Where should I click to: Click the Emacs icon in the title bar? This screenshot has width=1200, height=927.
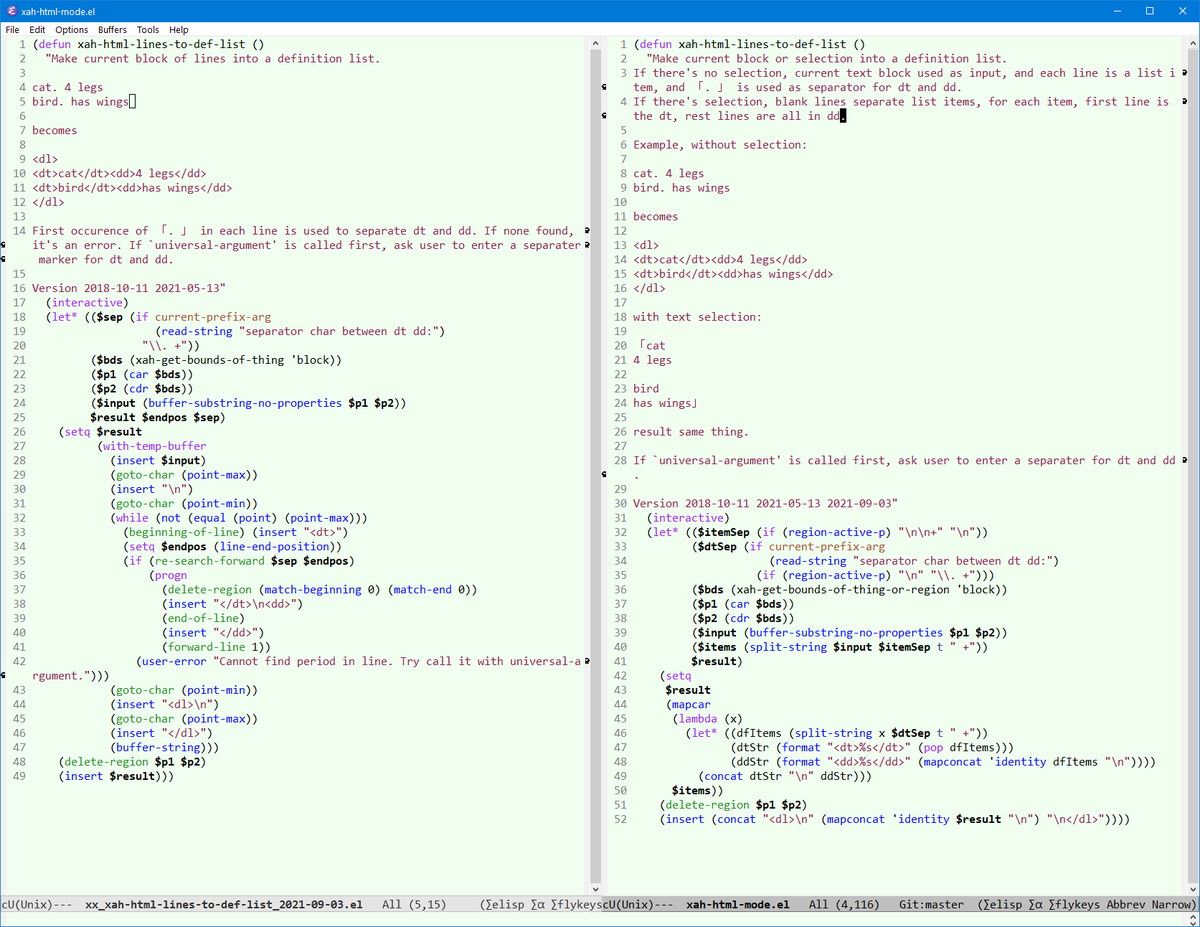[10, 10]
